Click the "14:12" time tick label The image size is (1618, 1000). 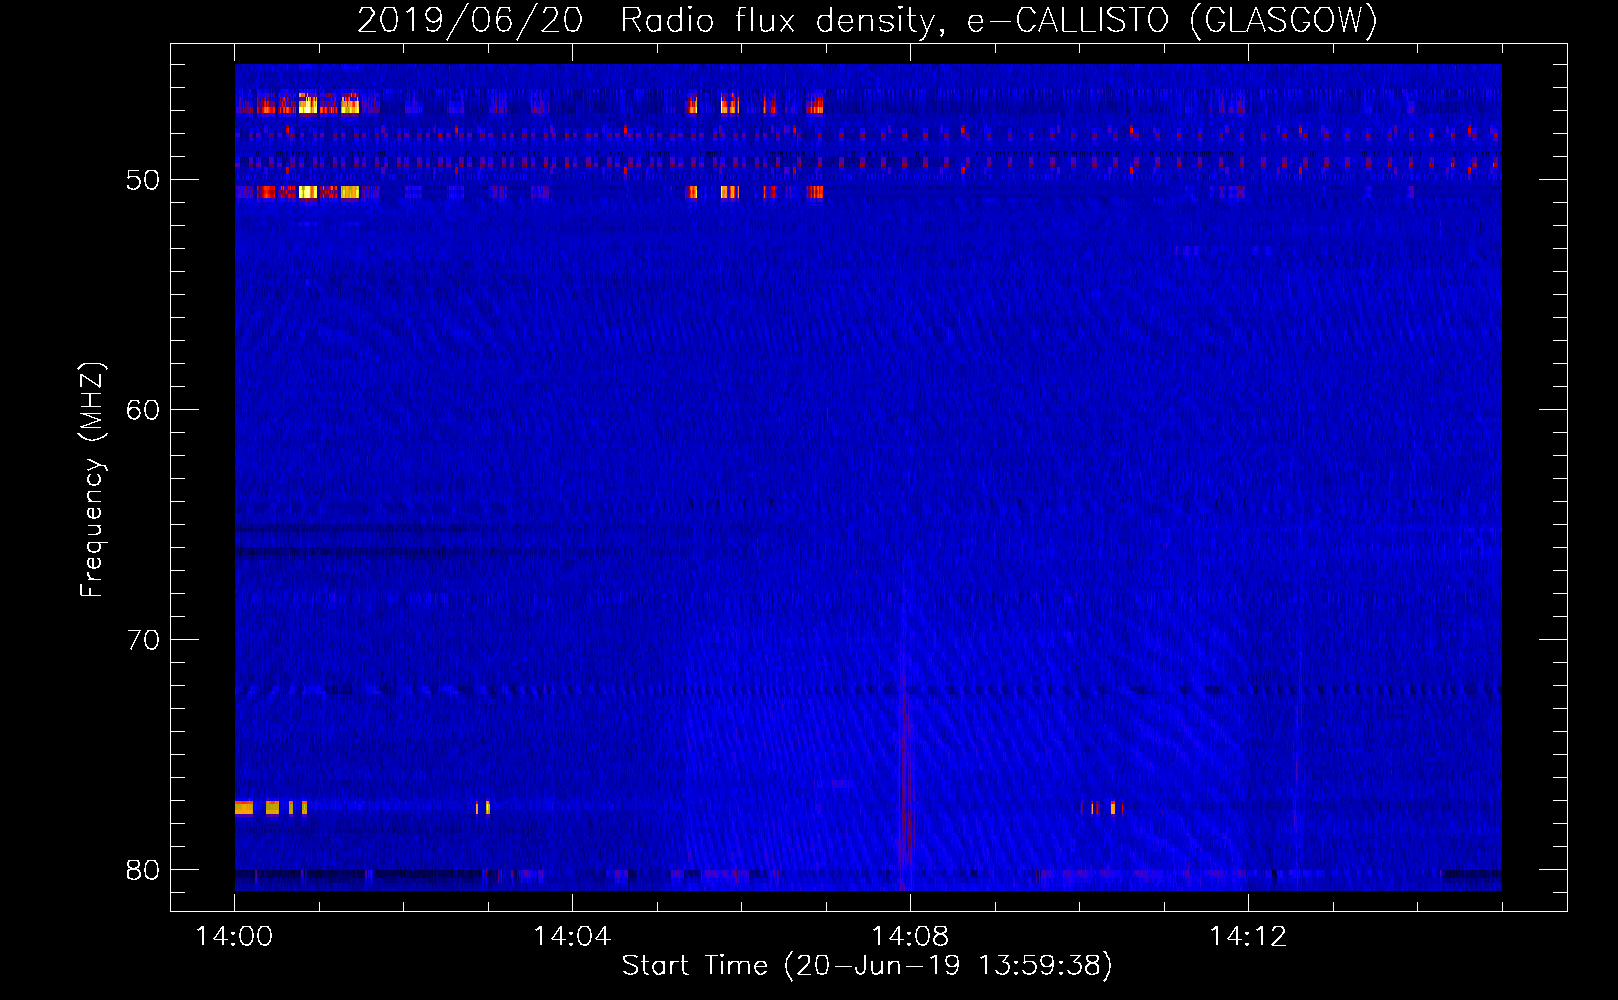[x=1248, y=937]
